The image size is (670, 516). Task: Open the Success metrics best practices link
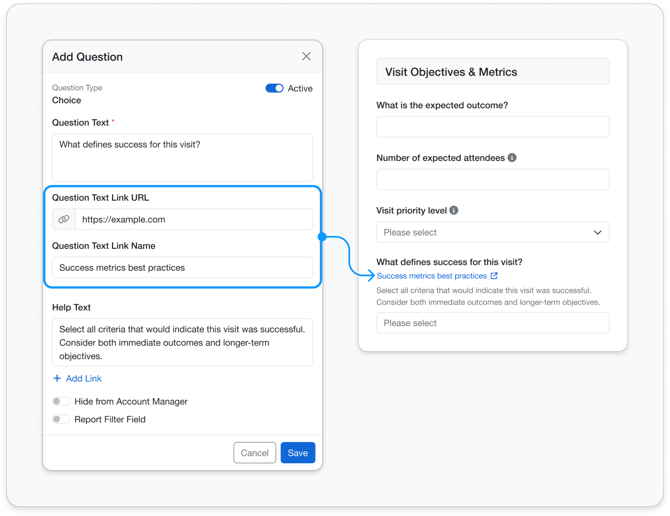coord(432,276)
